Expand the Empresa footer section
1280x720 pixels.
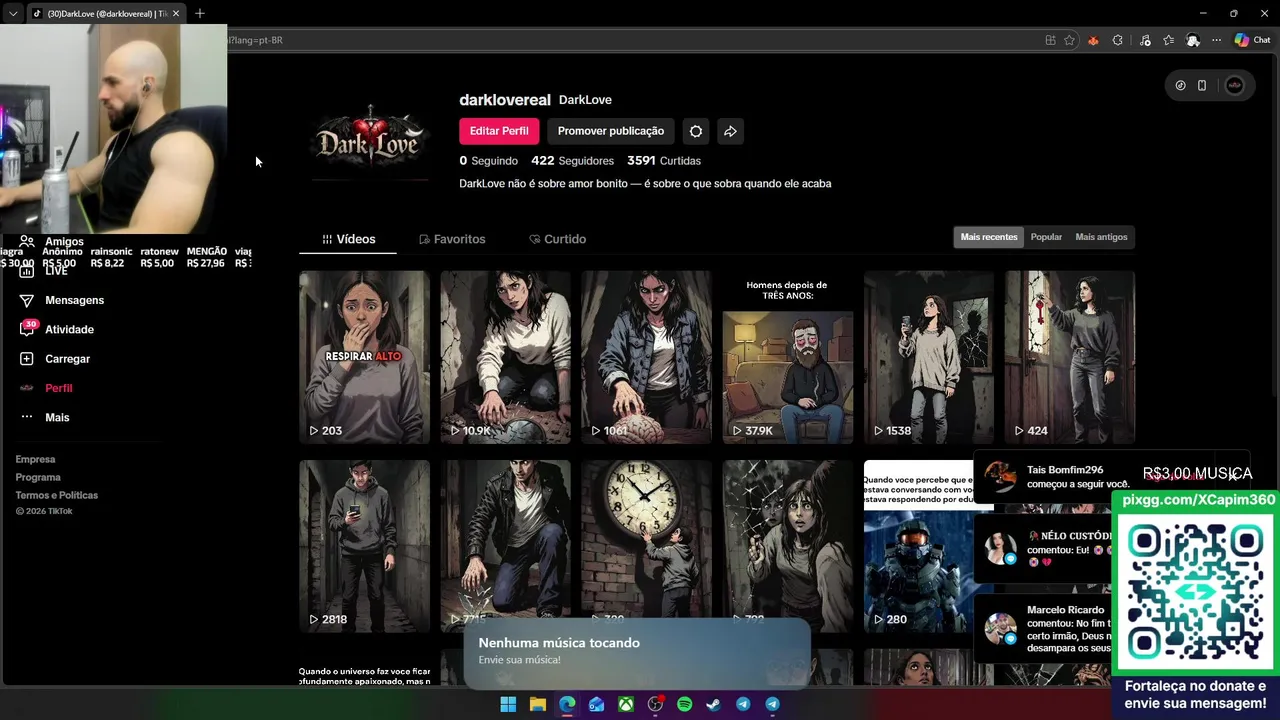pos(35,459)
